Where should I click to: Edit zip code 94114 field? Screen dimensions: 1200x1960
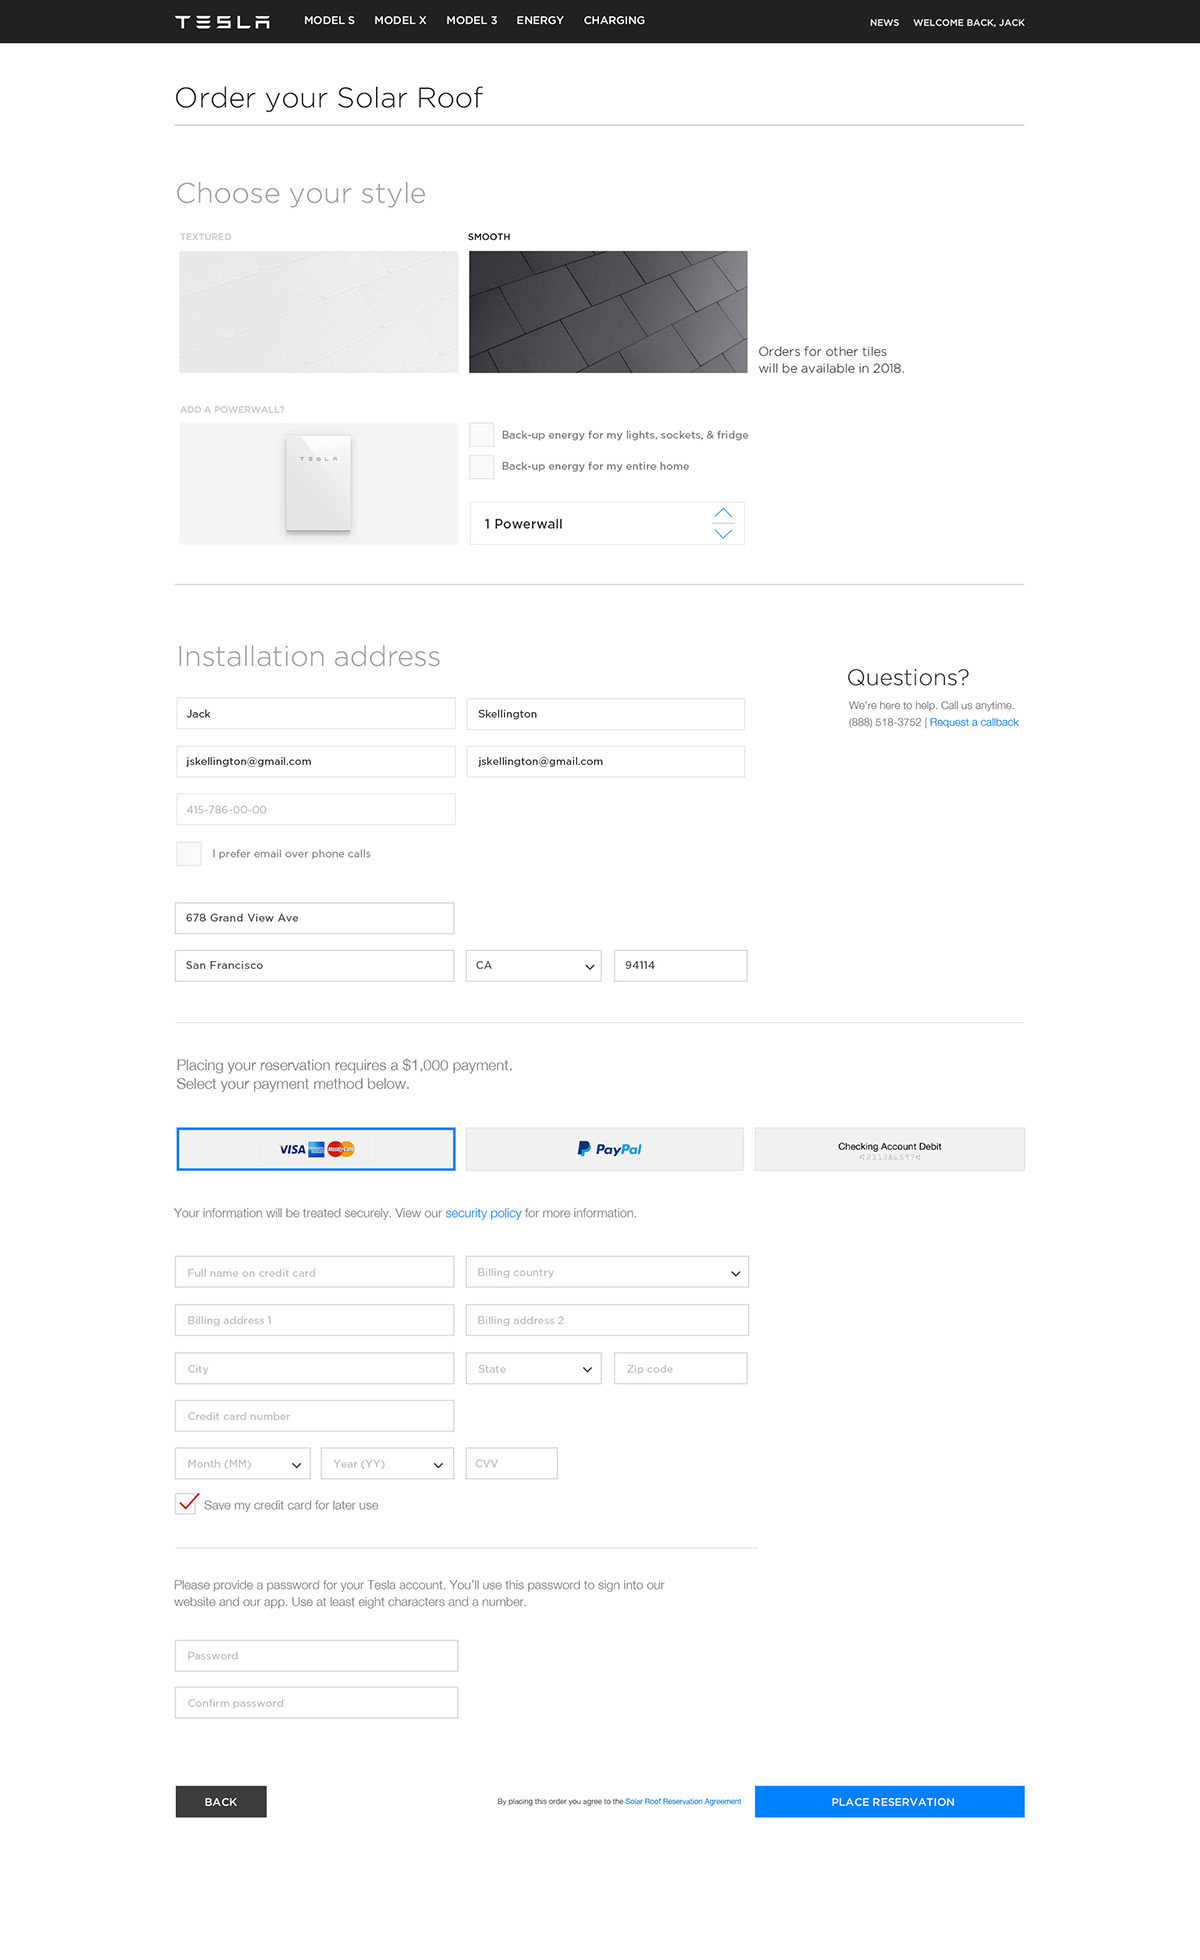pyautogui.click(x=680, y=965)
